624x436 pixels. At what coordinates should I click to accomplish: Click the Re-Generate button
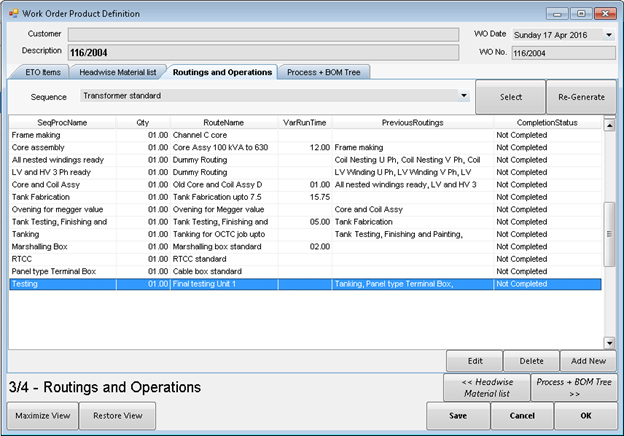coord(581,97)
